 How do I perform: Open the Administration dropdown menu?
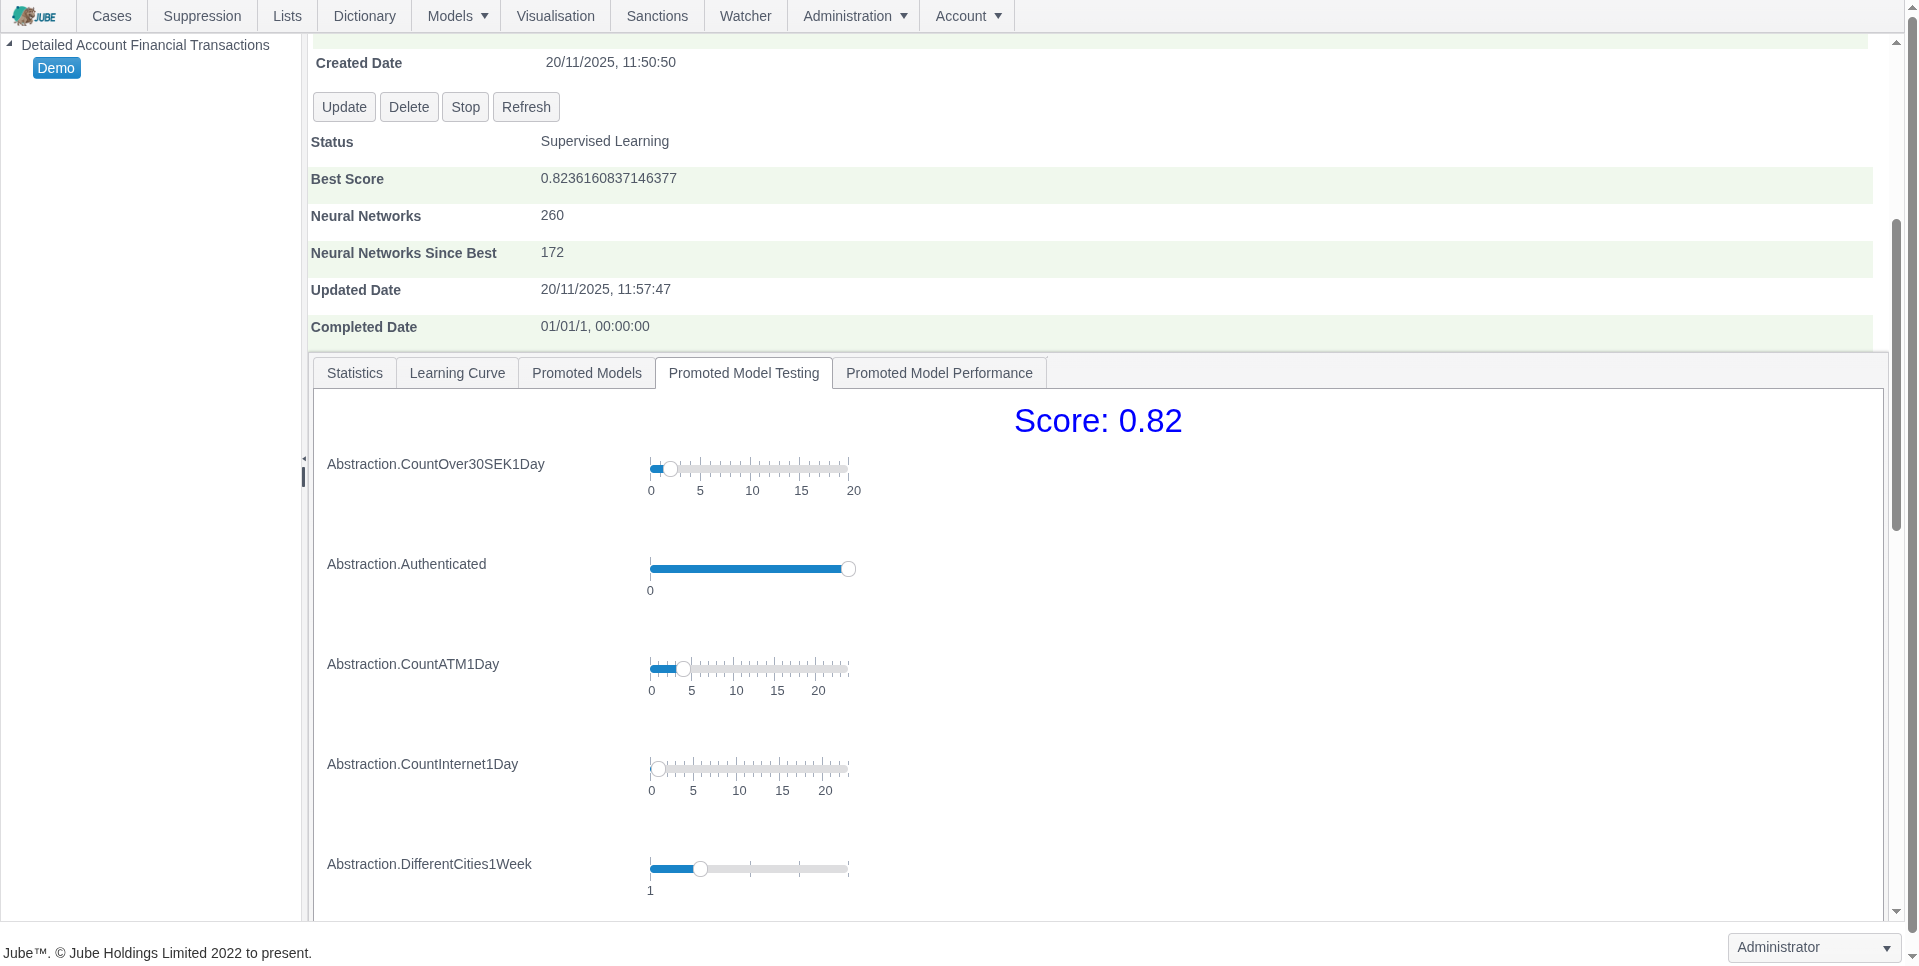[x=852, y=15]
